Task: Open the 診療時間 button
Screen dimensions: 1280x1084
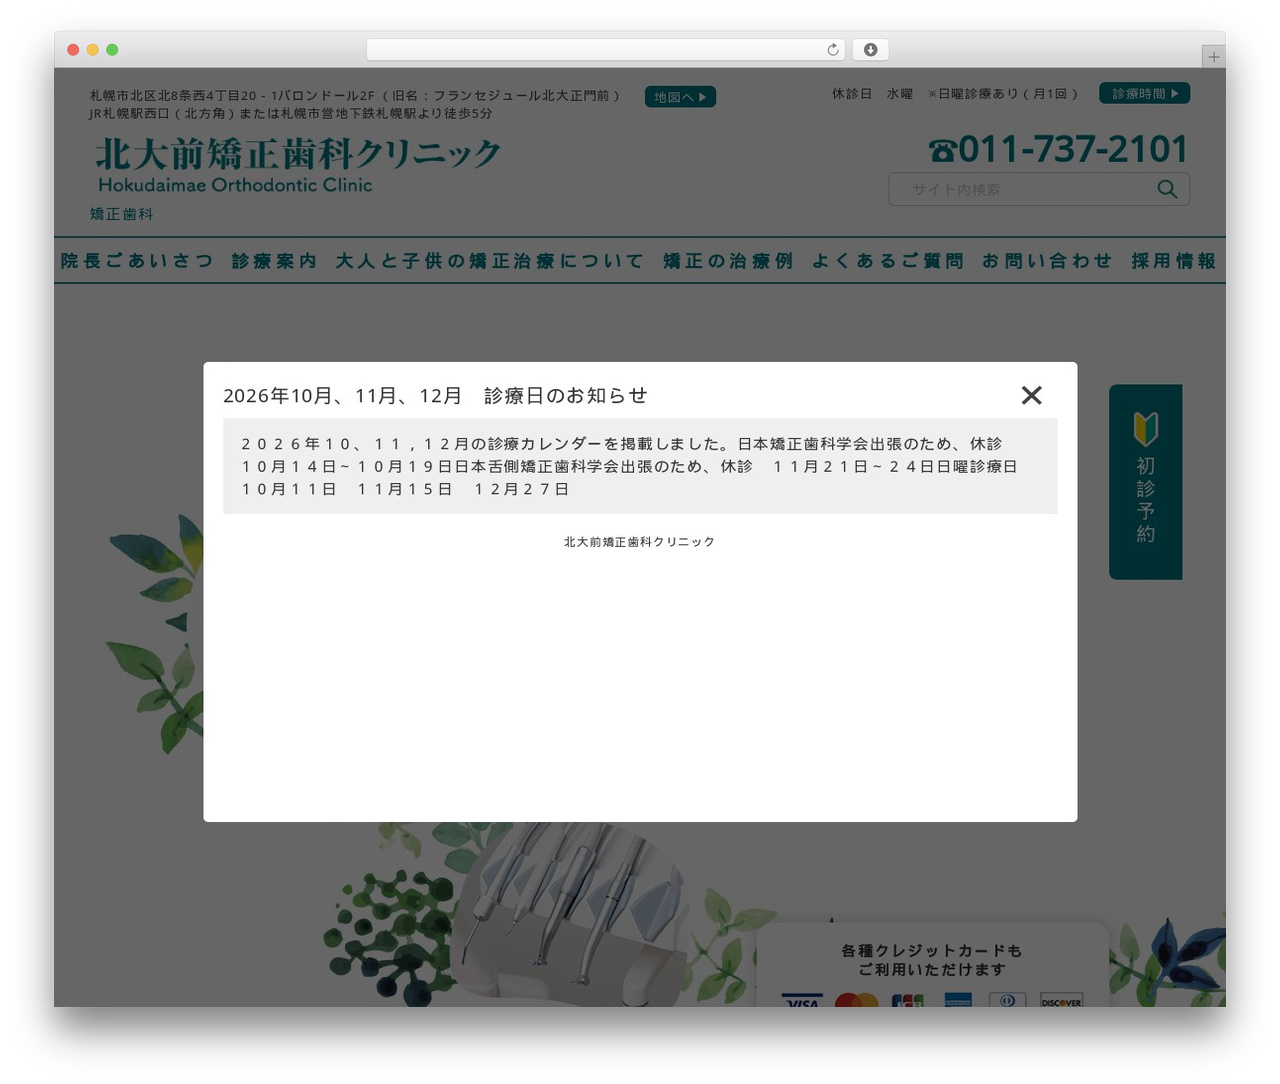Action: click(1144, 93)
